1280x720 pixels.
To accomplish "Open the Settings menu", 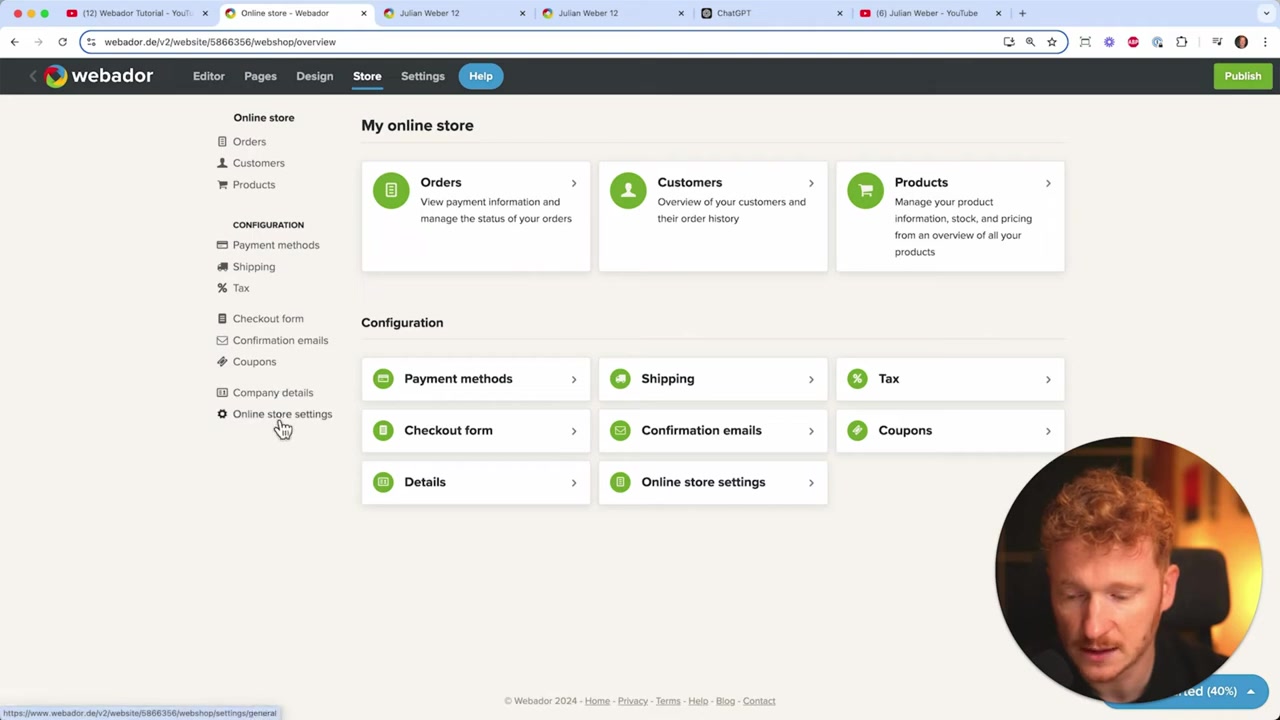I will pos(423,76).
